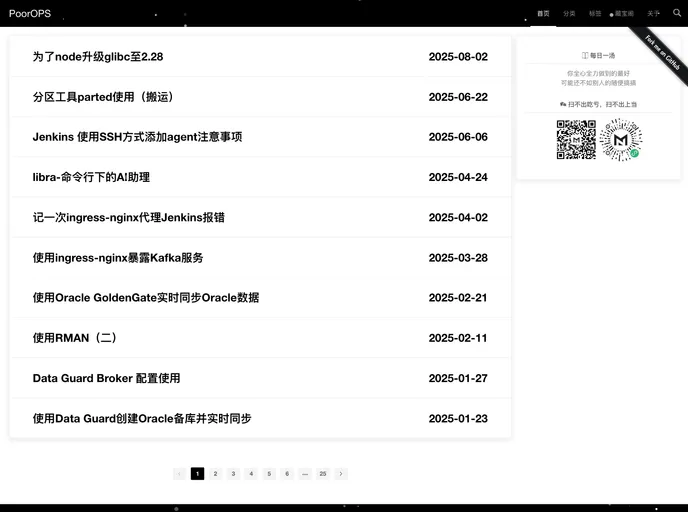Go to page 3
The image size is (688, 512).
click(233, 474)
